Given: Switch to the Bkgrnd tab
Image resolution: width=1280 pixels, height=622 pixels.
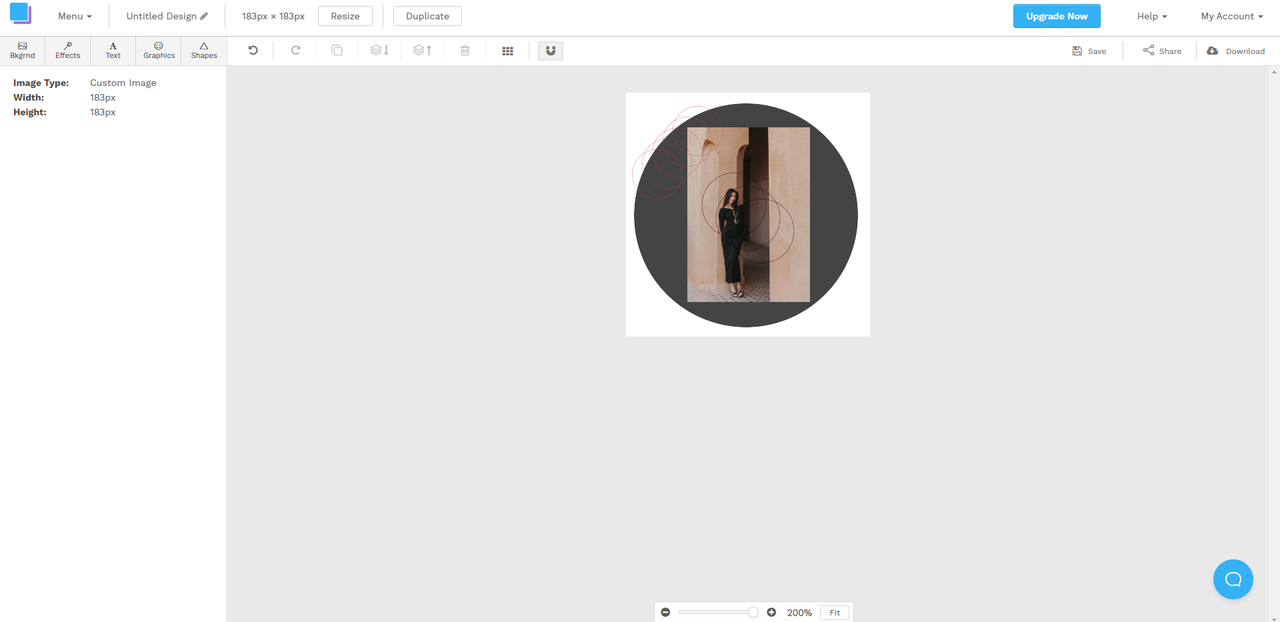Looking at the screenshot, I should click(22, 51).
